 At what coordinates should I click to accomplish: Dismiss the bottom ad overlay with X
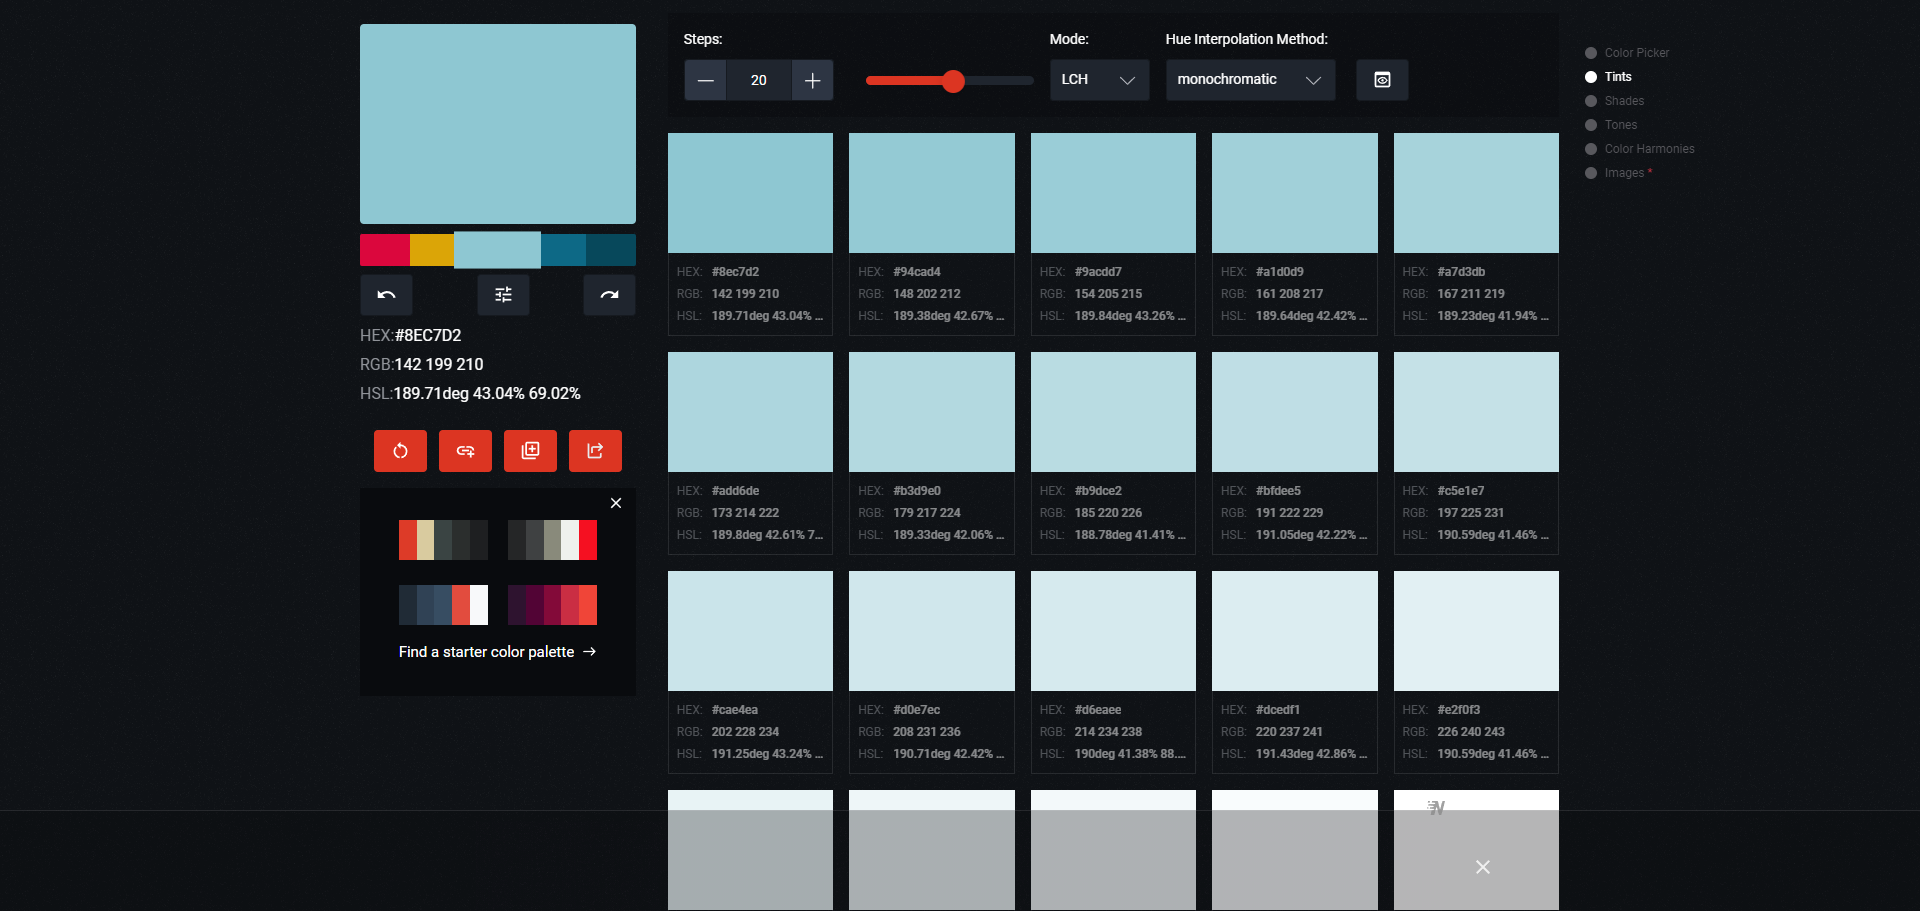1483,867
